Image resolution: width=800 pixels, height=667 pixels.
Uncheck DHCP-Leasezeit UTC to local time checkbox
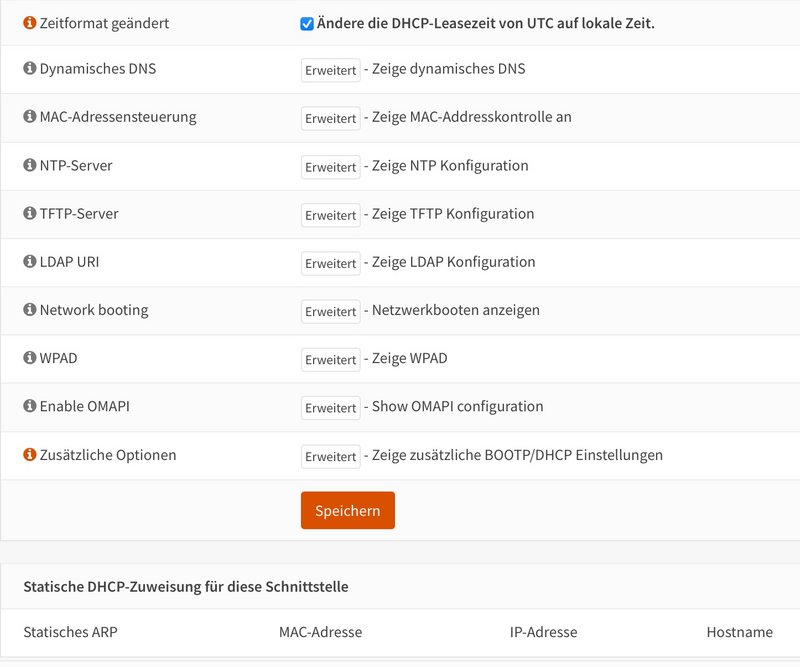pos(307,24)
